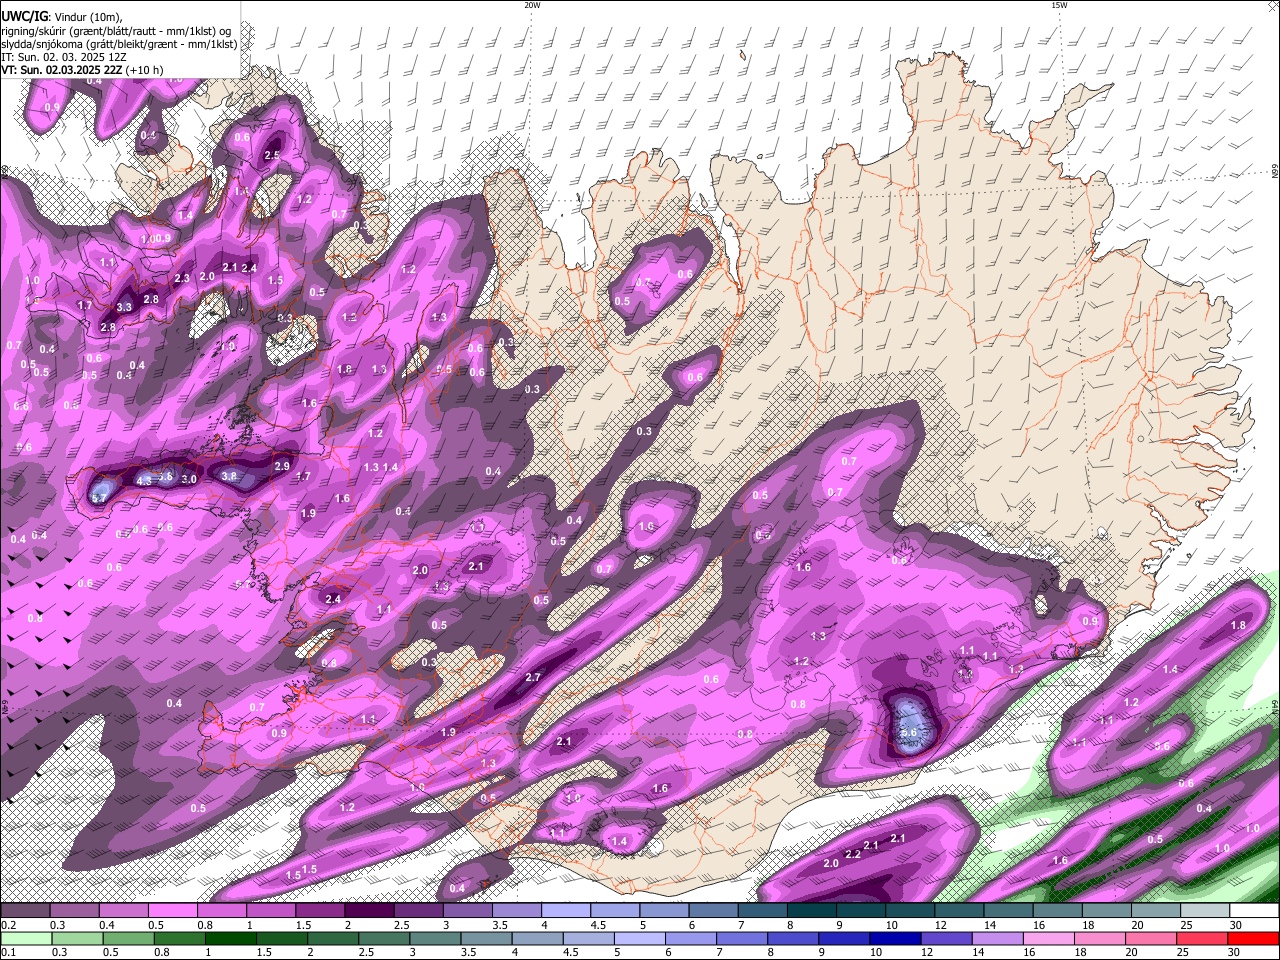Image resolution: width=1280 pixels, height=960 pixels.
Task: Select upper legend white swatch at 30
Action: coord(1254,911)
